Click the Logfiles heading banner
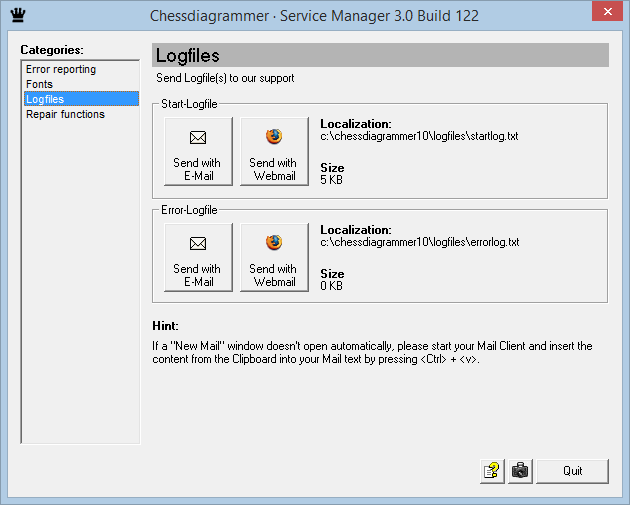This screenshot has height=505, width=630. pyautogui.click(x=380, y=55)
